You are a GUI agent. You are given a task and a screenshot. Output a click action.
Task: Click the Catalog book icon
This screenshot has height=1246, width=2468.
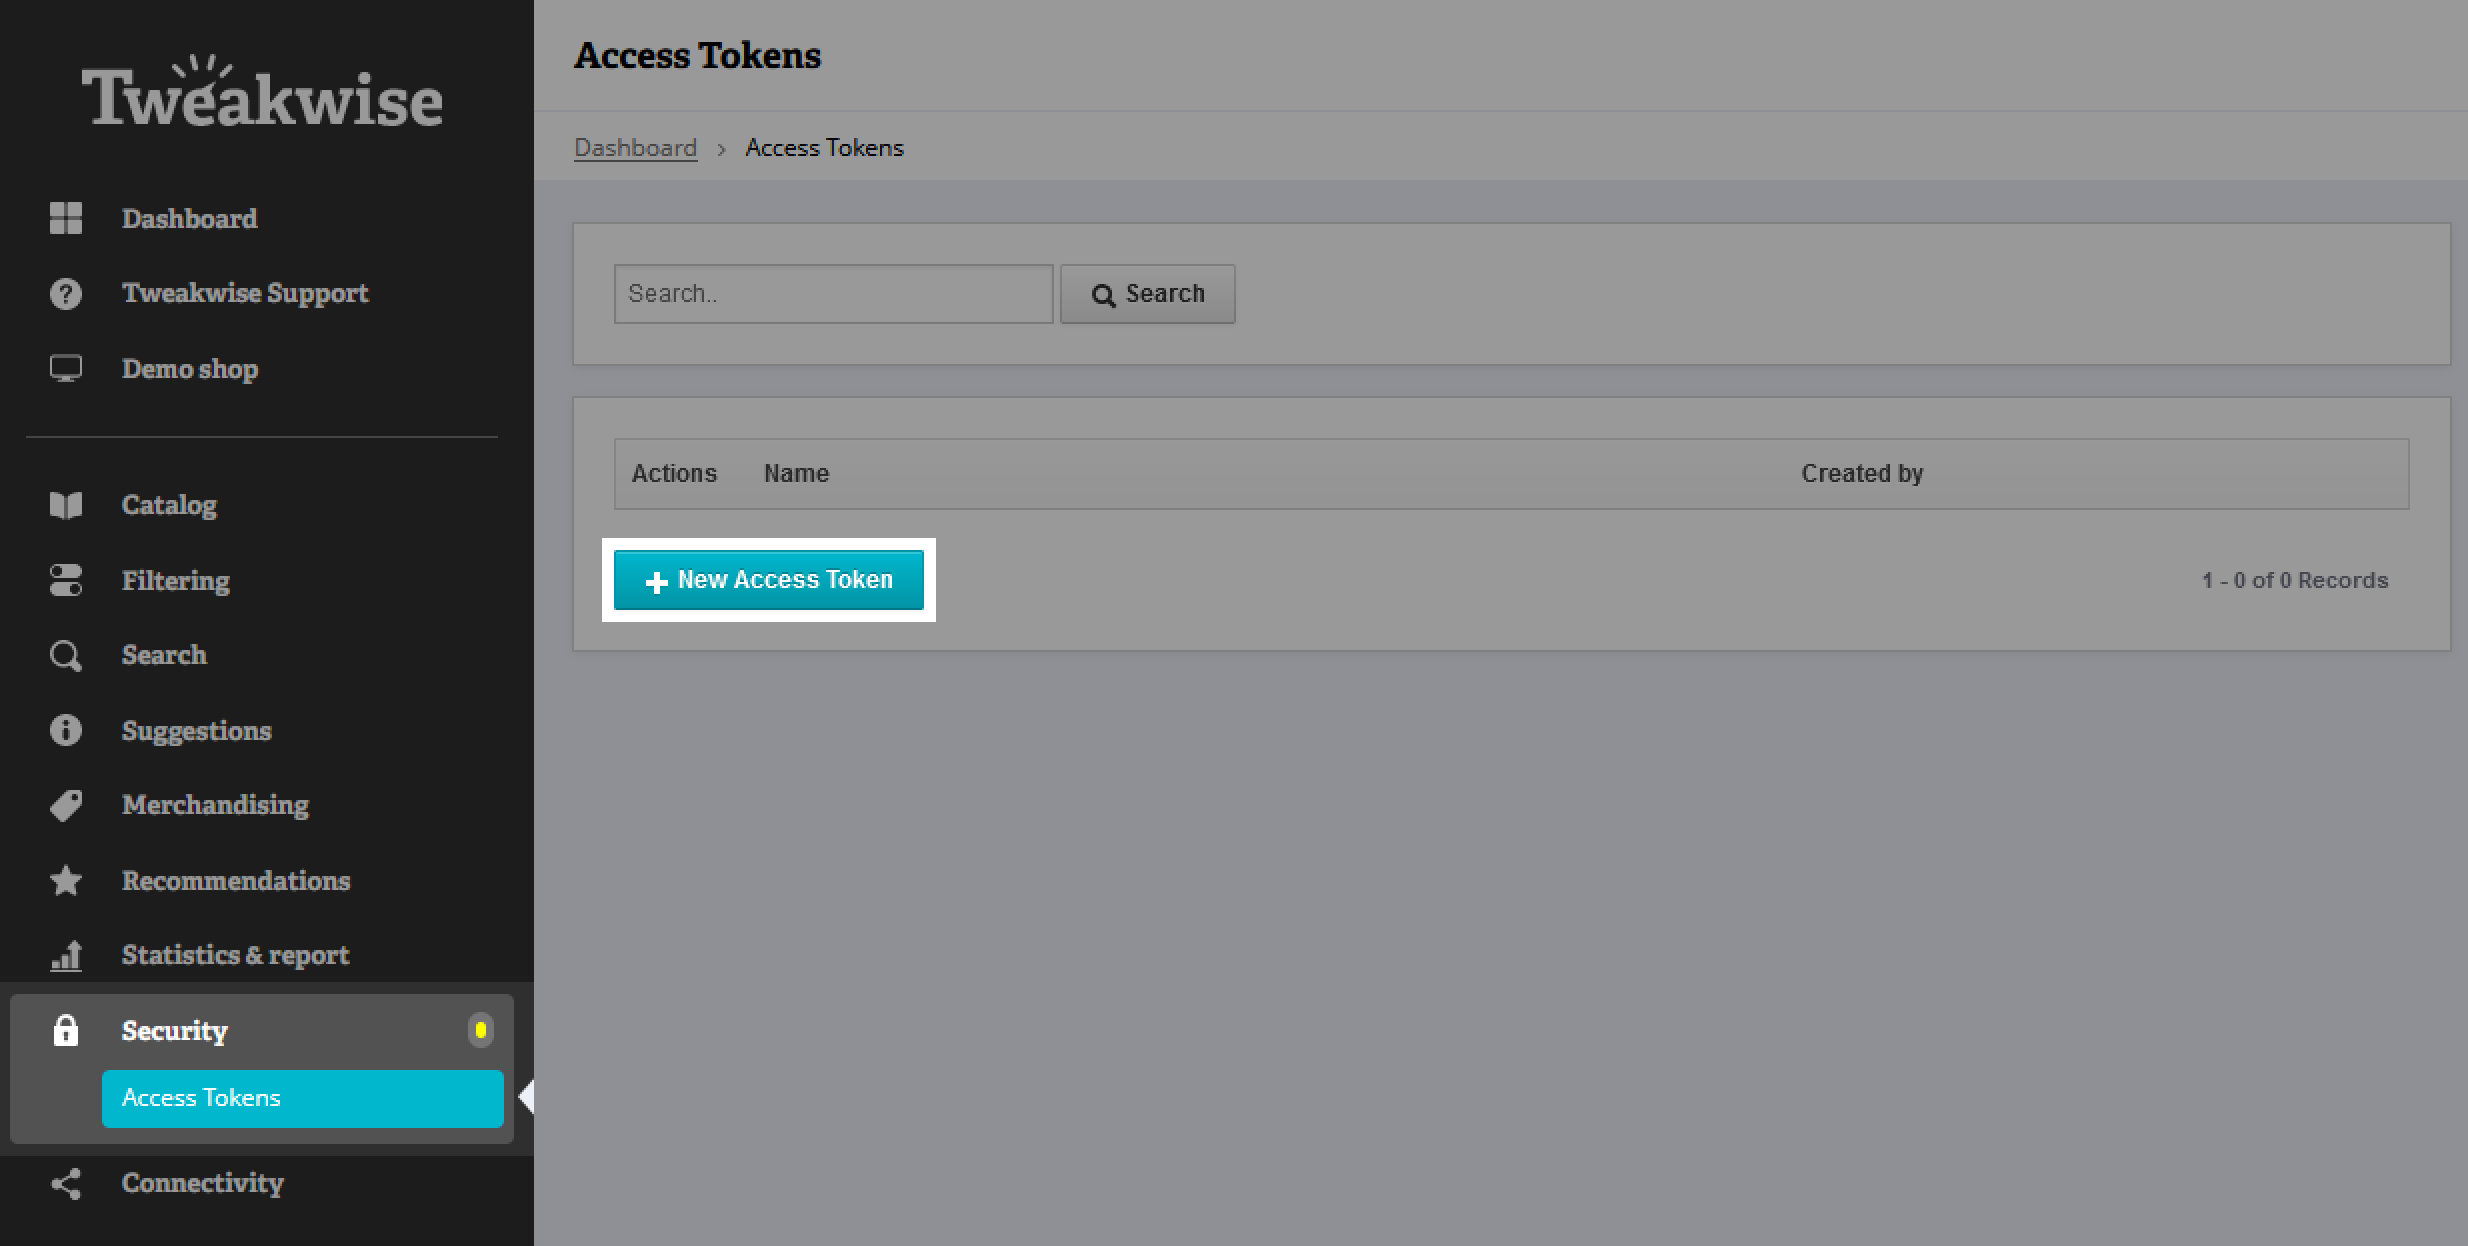[x=66, y=505]
